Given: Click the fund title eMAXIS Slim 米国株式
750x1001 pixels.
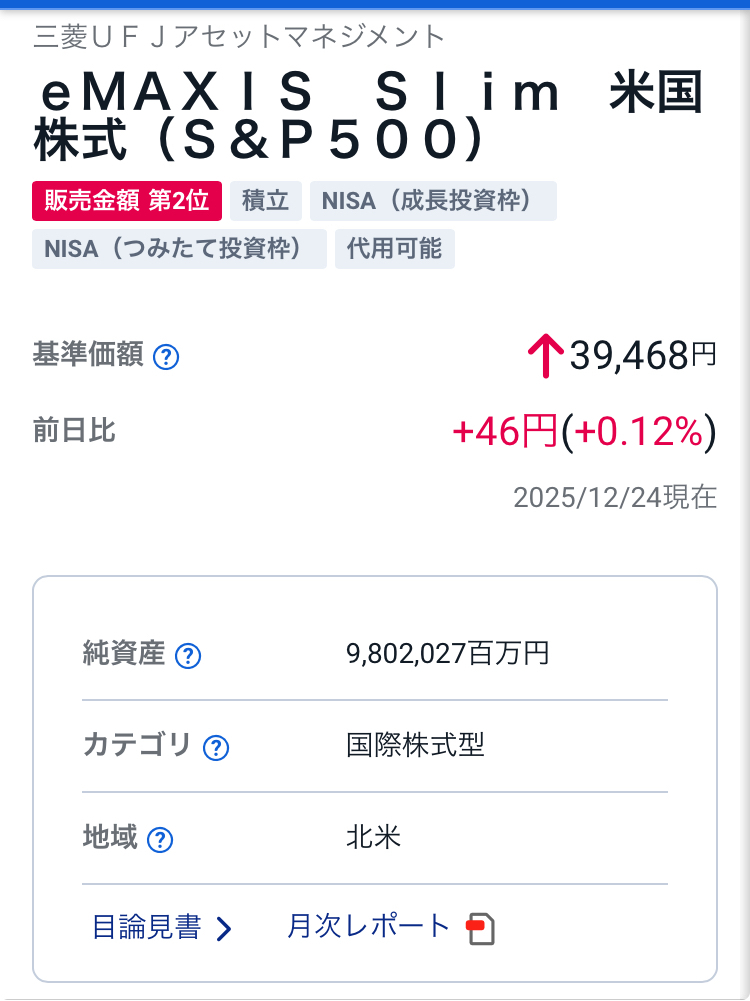Looking at the screenshot, I should click(x=369, y=116).
